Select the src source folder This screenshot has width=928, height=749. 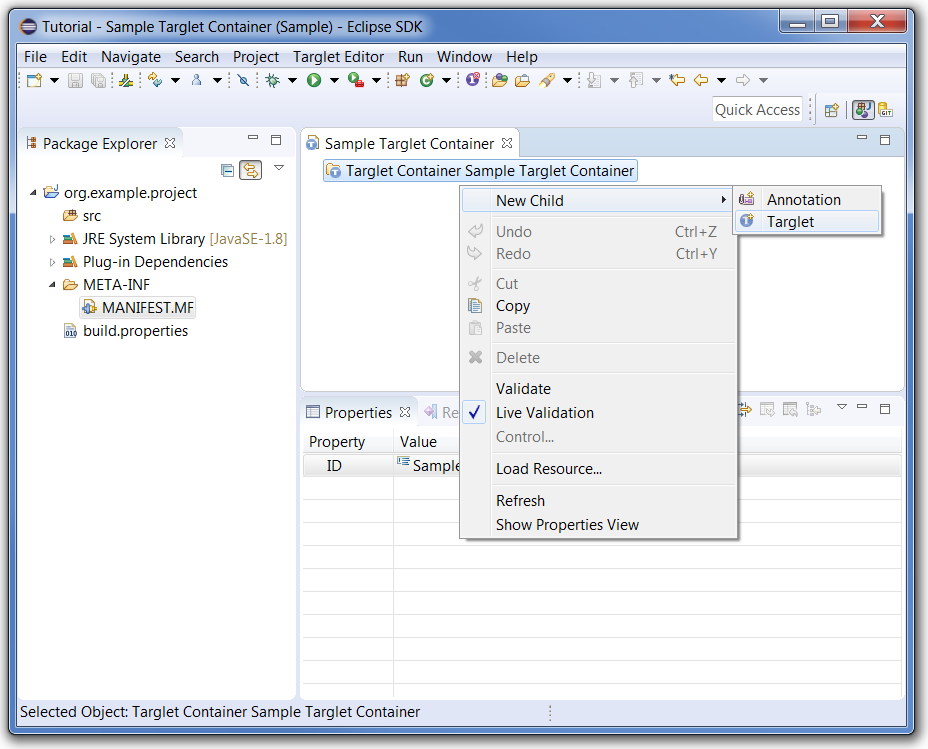click(x=82, y=216)
